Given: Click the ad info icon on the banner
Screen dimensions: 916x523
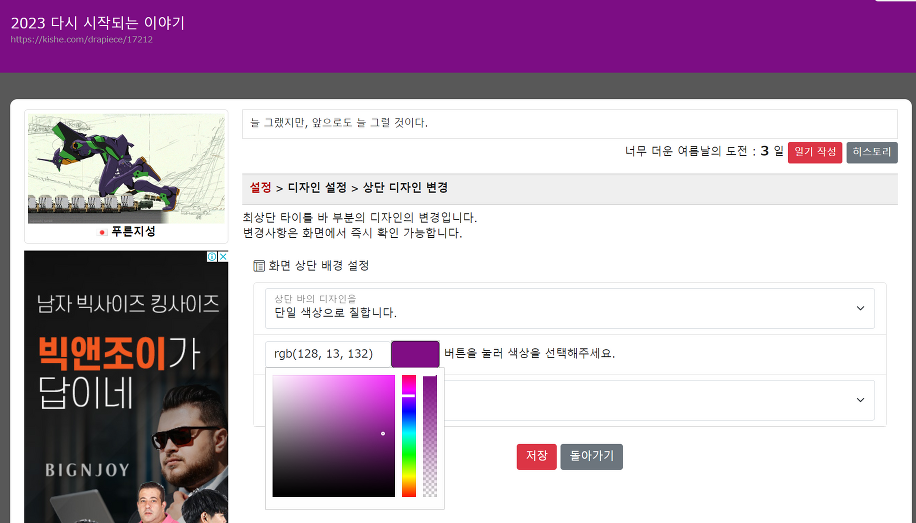Looking at the screenshot, I should tap(211, 257).
